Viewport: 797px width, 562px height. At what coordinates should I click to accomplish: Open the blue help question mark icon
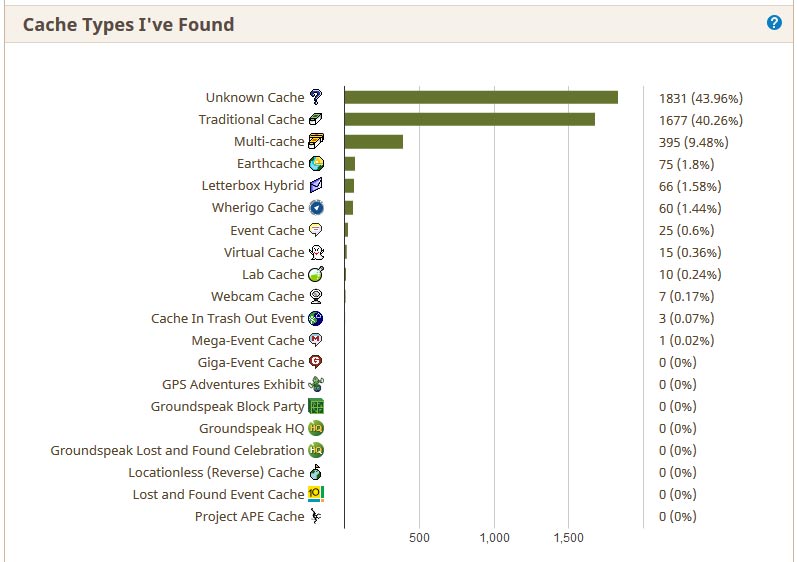point(774,22)
